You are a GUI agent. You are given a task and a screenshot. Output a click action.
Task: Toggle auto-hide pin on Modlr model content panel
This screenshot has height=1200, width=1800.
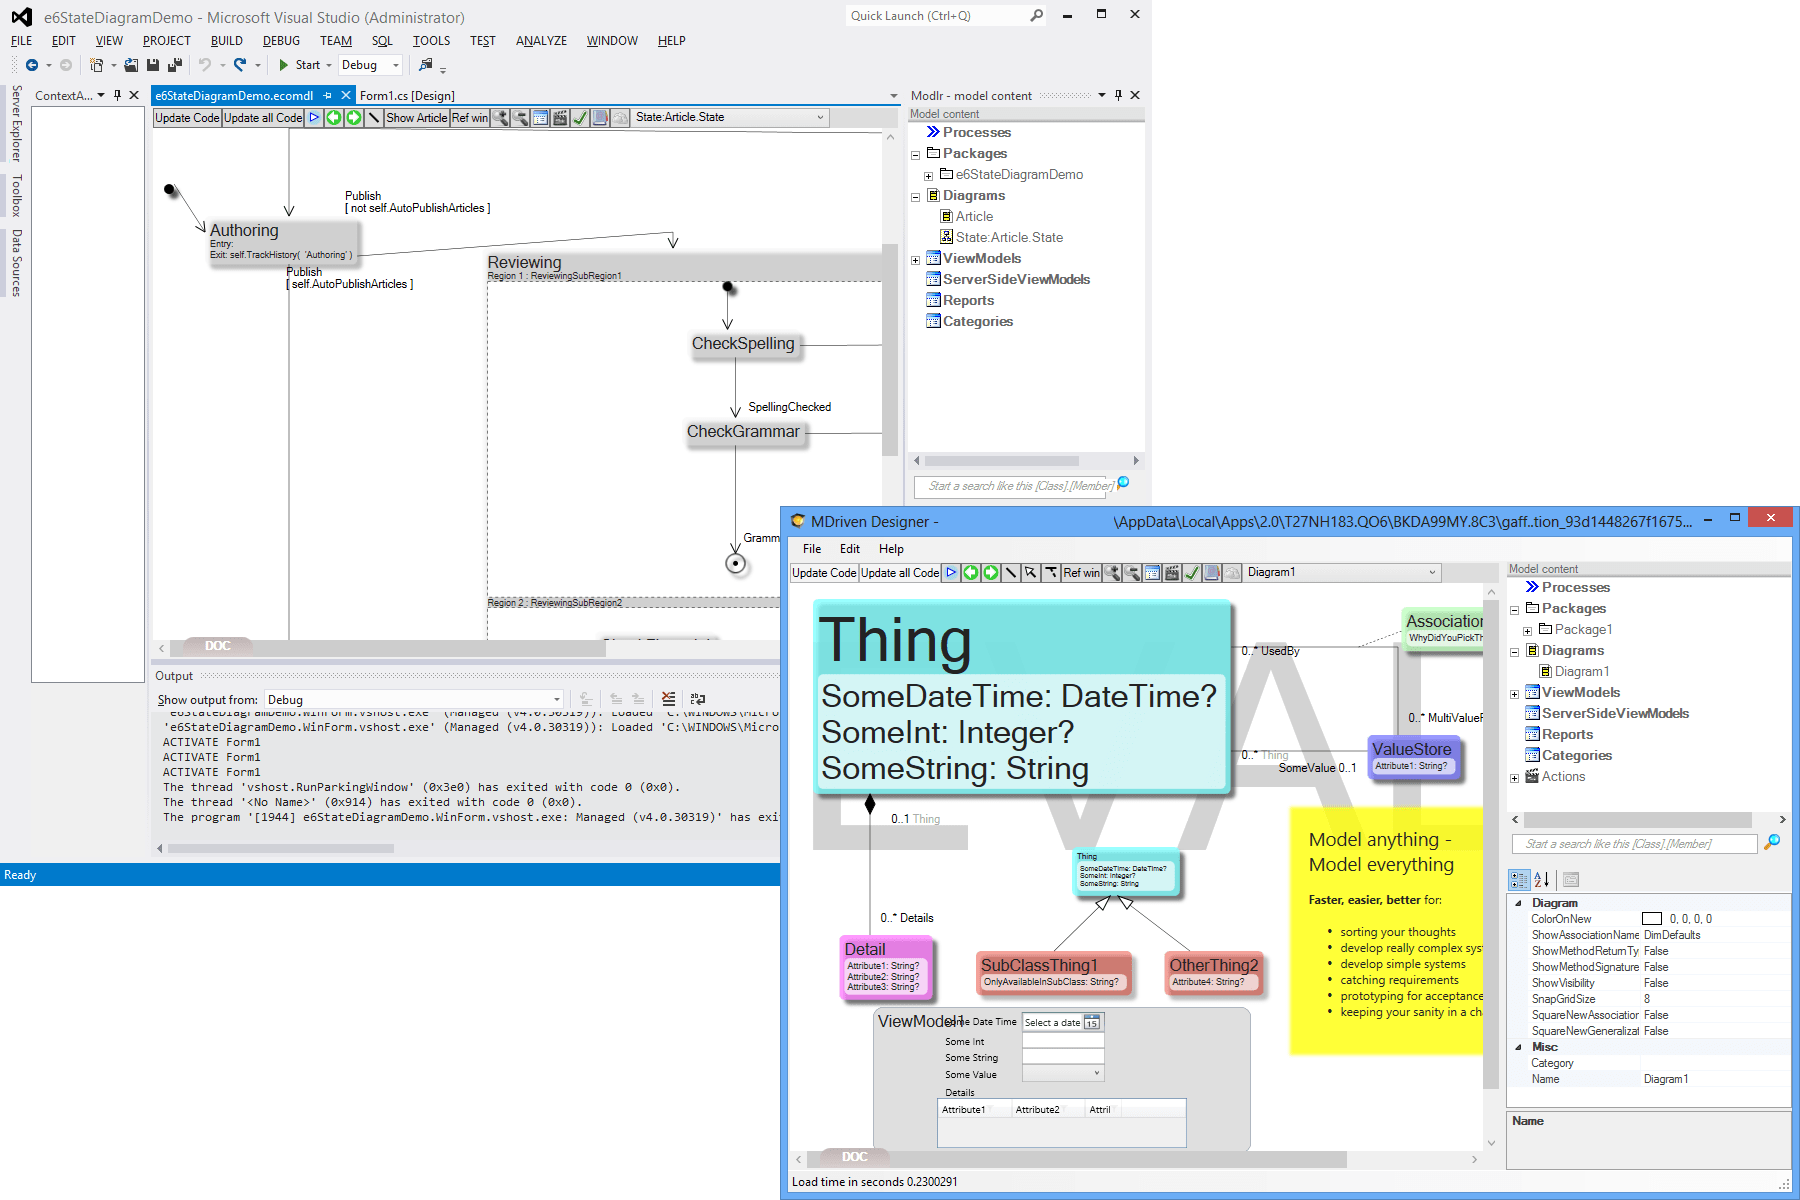[x=1118, y=95]
